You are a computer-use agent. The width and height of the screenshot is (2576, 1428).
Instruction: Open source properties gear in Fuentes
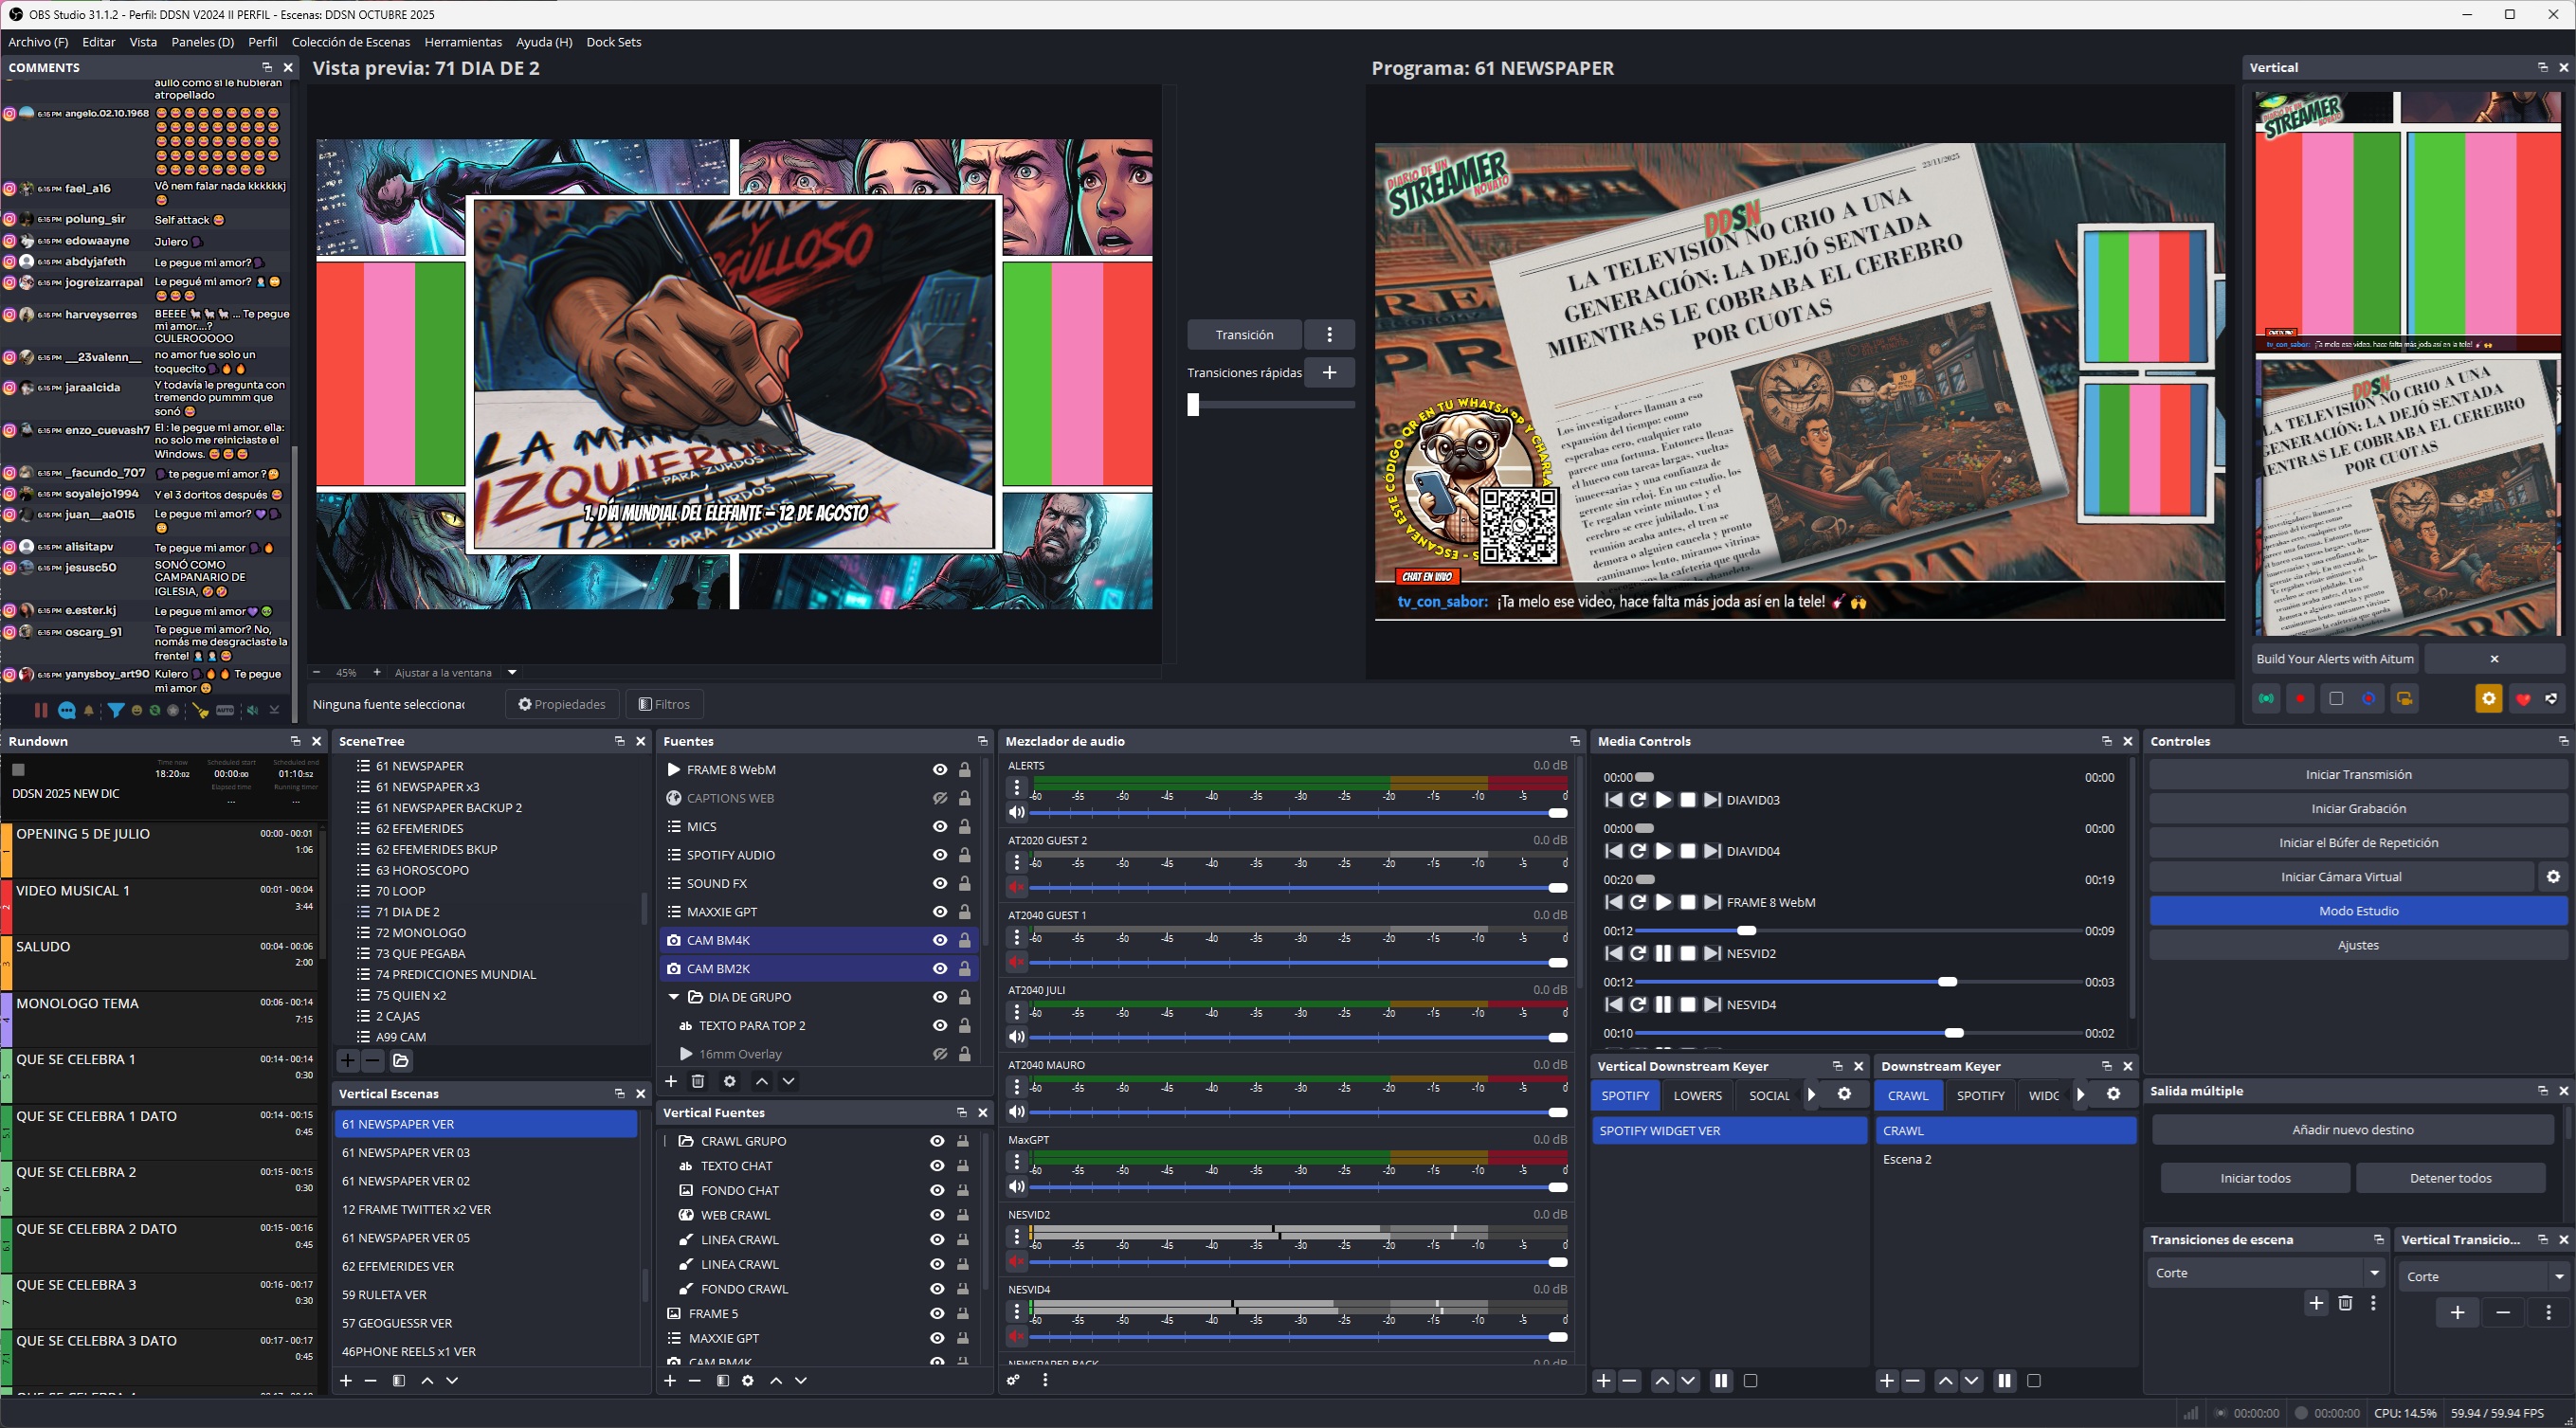pos(730,1081)
